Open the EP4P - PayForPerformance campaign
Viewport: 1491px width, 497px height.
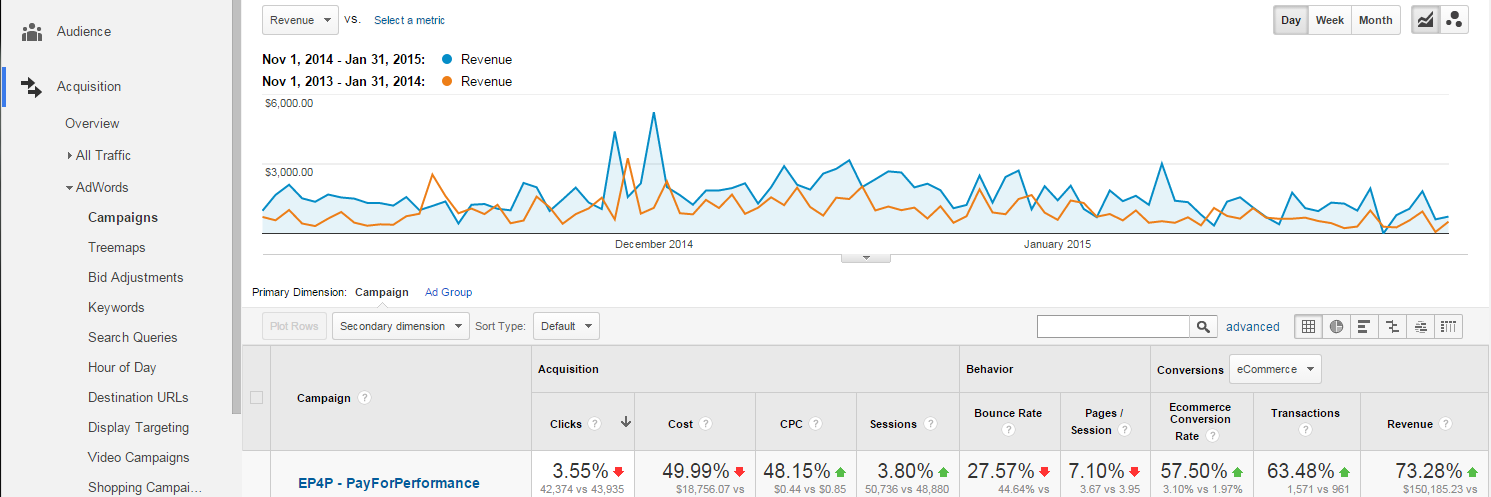click(388, 483)
